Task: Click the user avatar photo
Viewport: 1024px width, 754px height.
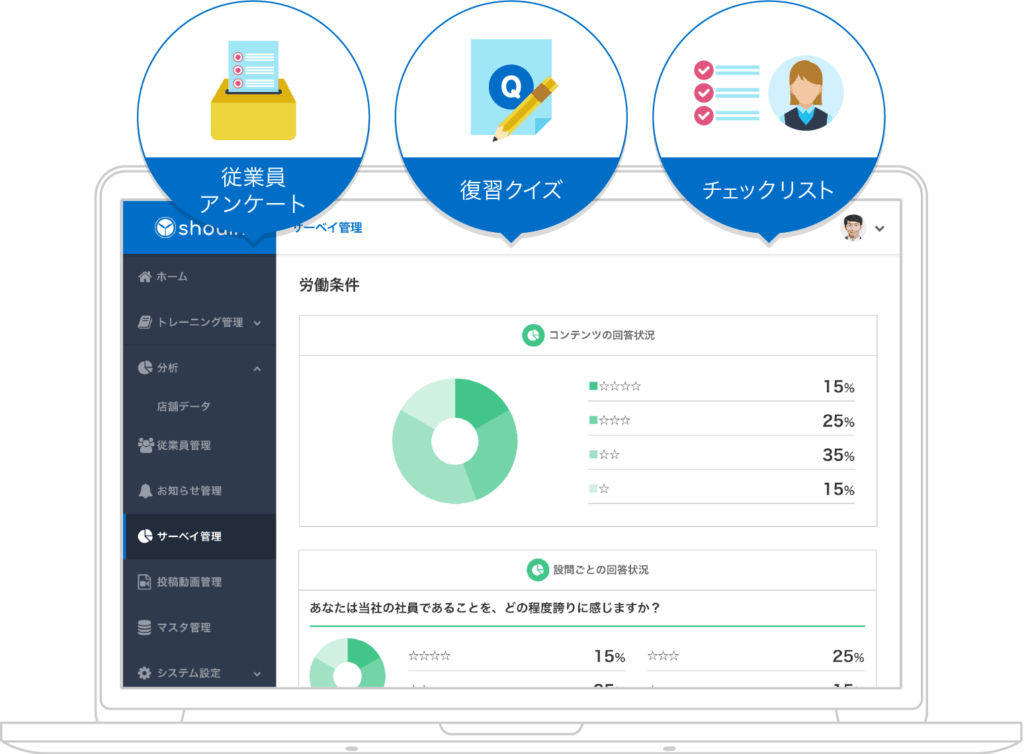Action: 852,228
